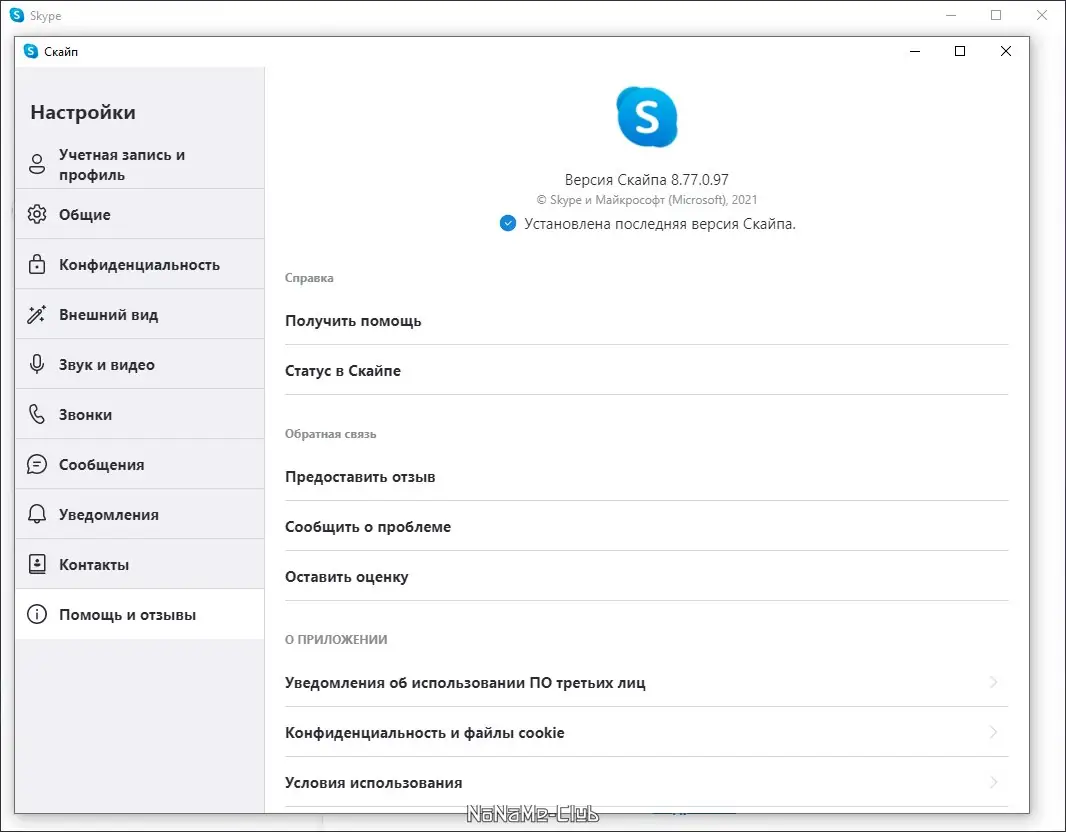Screen dimensions: 1066x832
Task: Click the magic wand icon for Внешний вид
Action: (37, 314)
